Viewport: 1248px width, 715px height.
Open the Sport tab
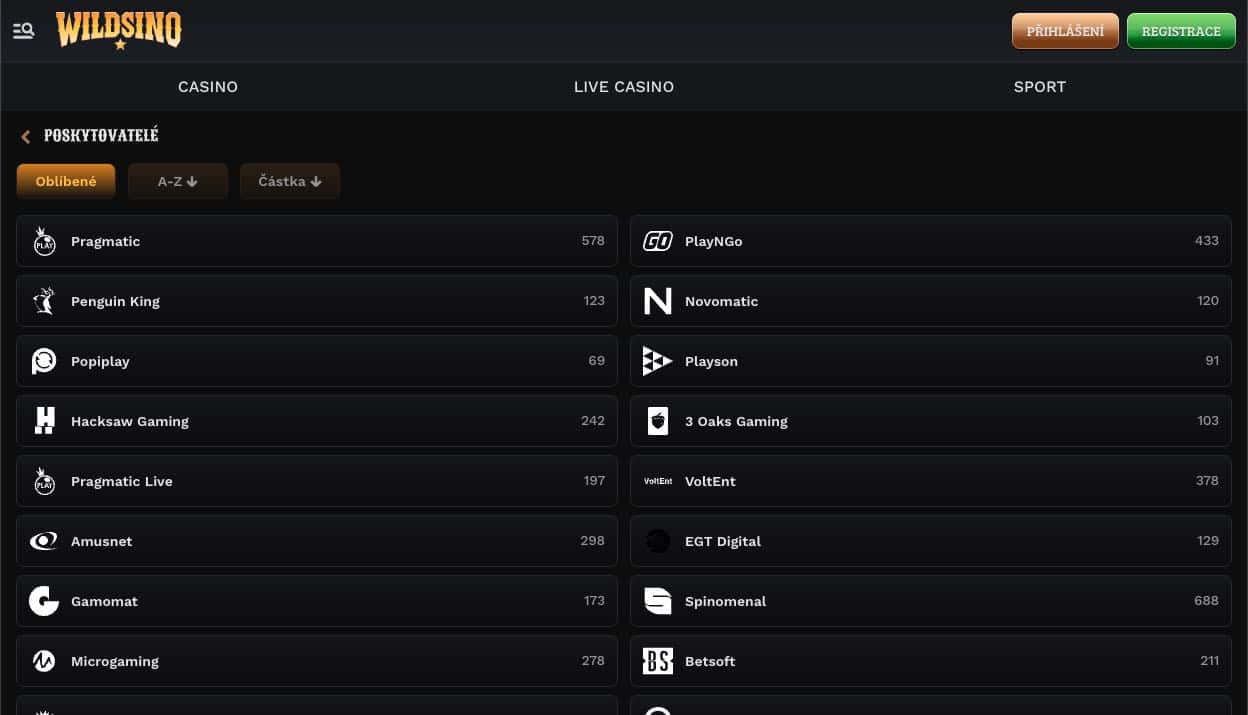(x=1040, y=87)
